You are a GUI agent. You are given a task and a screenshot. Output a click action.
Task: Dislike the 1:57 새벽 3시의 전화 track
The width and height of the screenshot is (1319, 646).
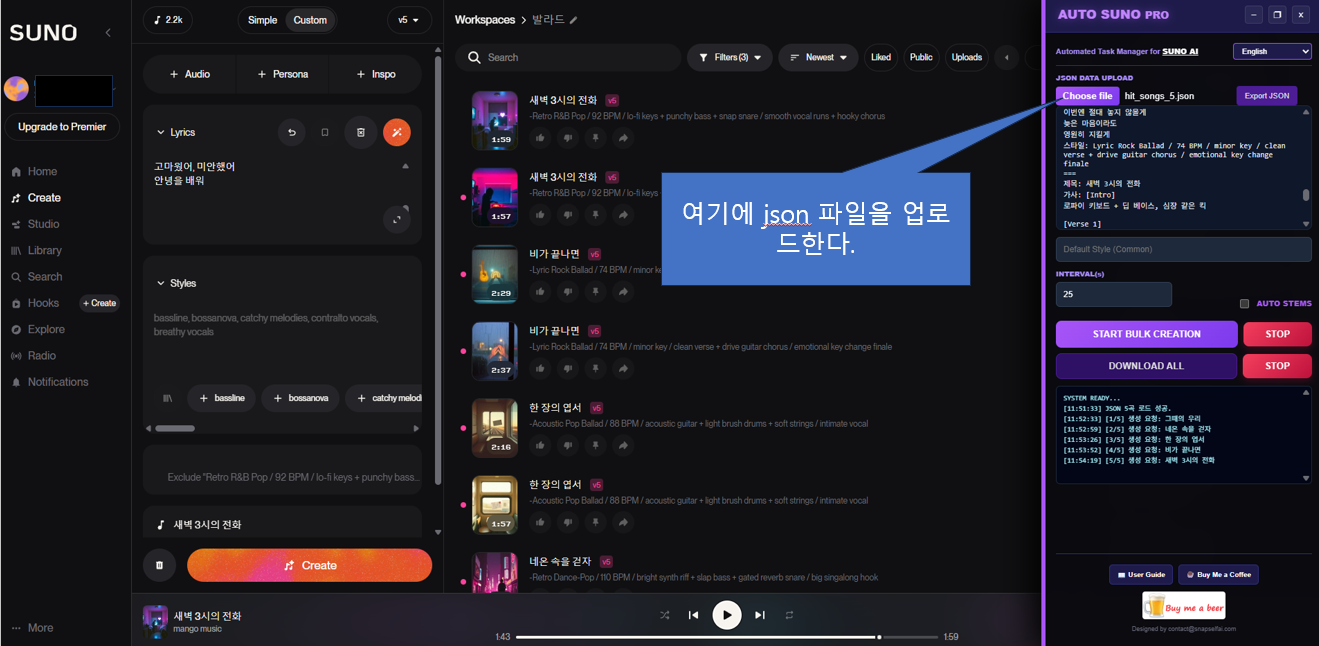[568, 214]
